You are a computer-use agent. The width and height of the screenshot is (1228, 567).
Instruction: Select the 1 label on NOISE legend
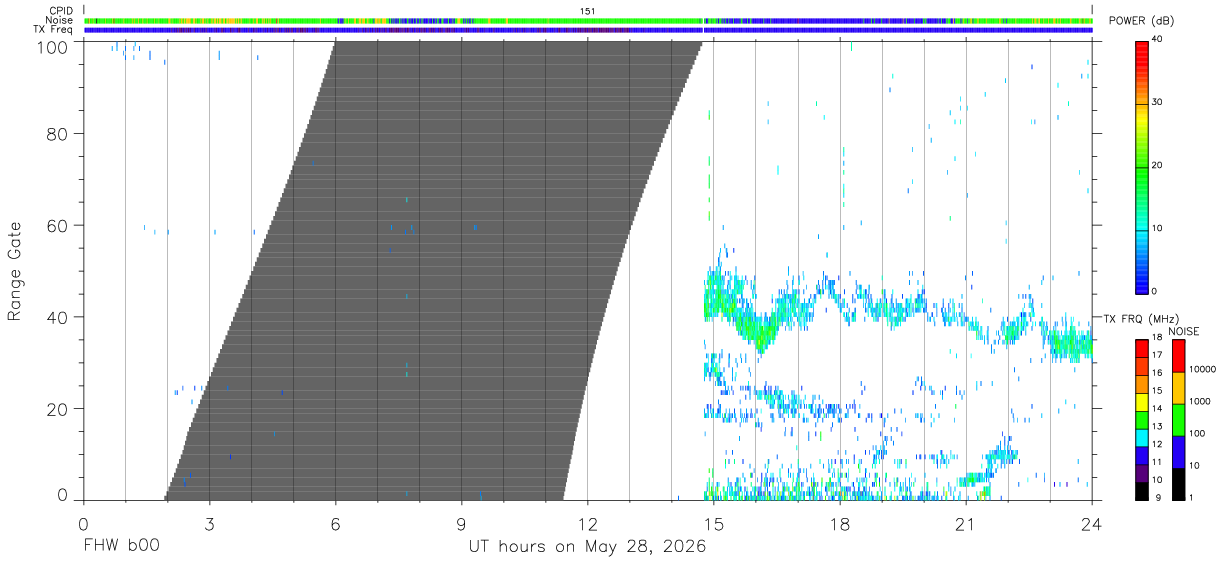[1191, 497]
